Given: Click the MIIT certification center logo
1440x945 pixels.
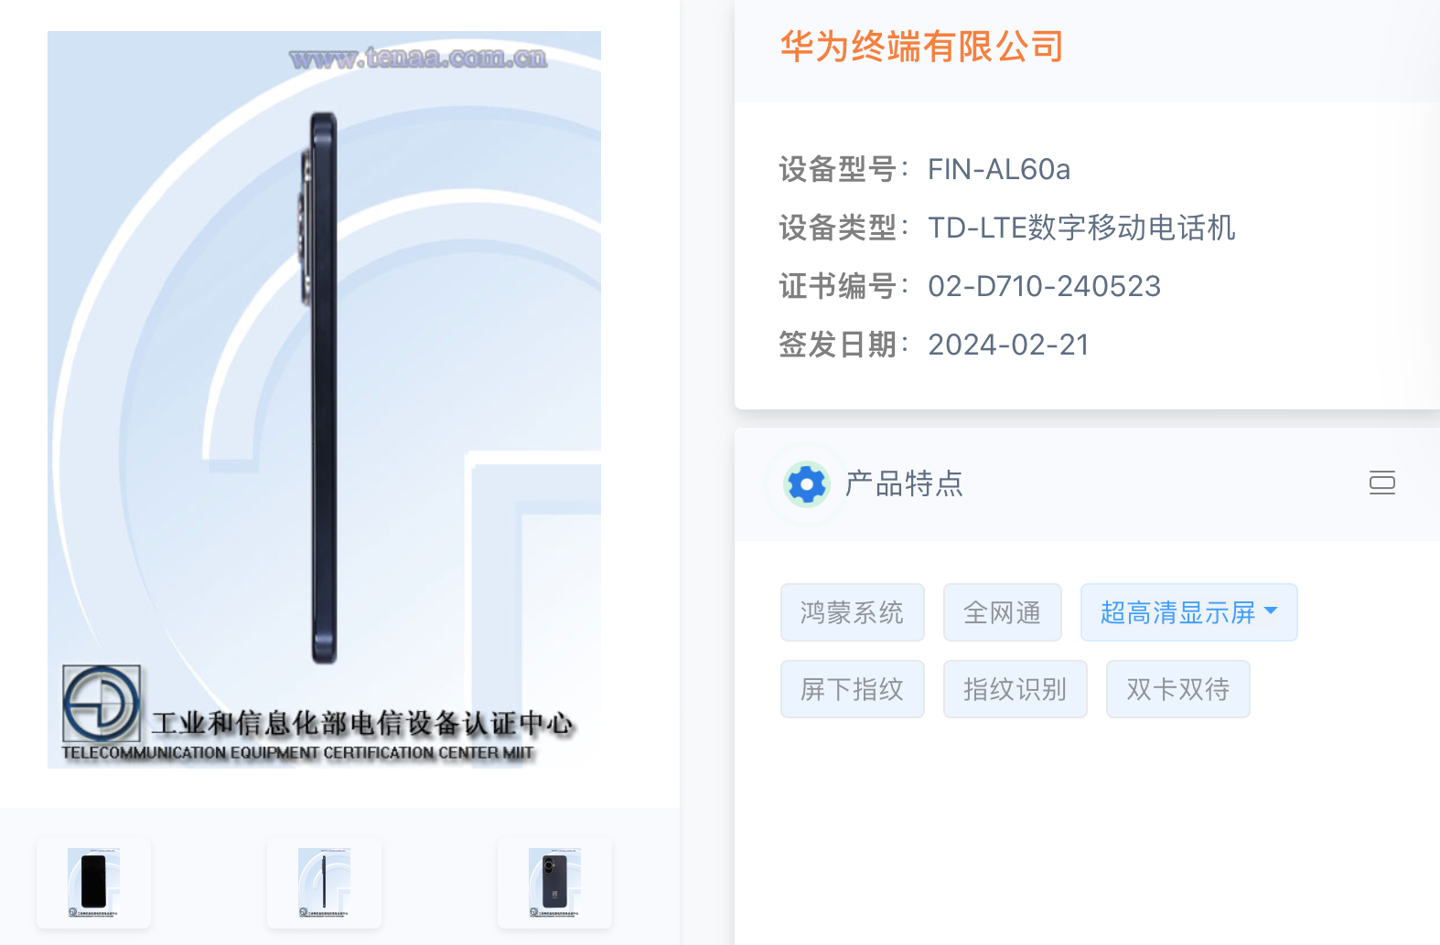Looking at the screenshot, I should (101, 703).
